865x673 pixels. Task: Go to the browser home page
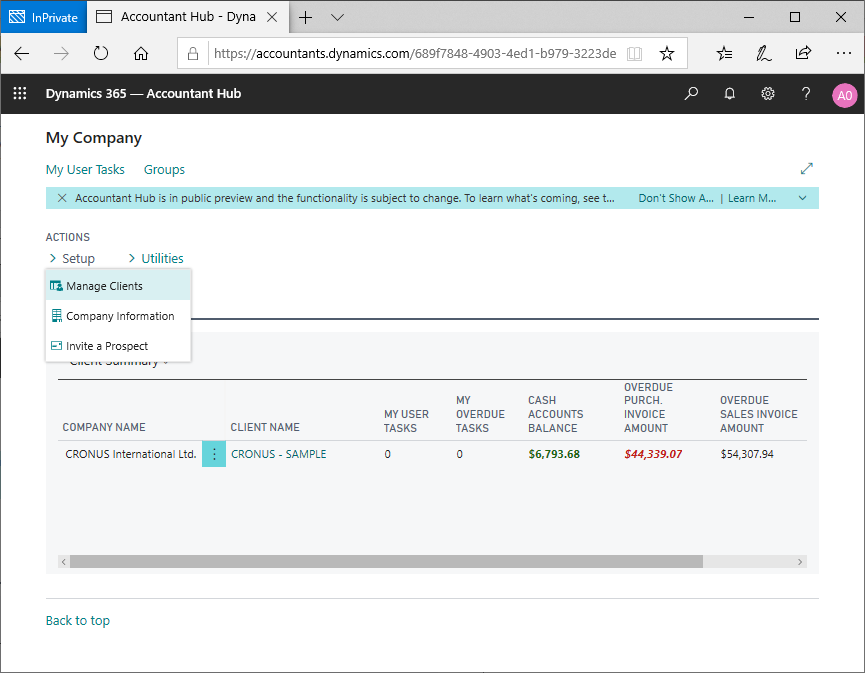141,54
